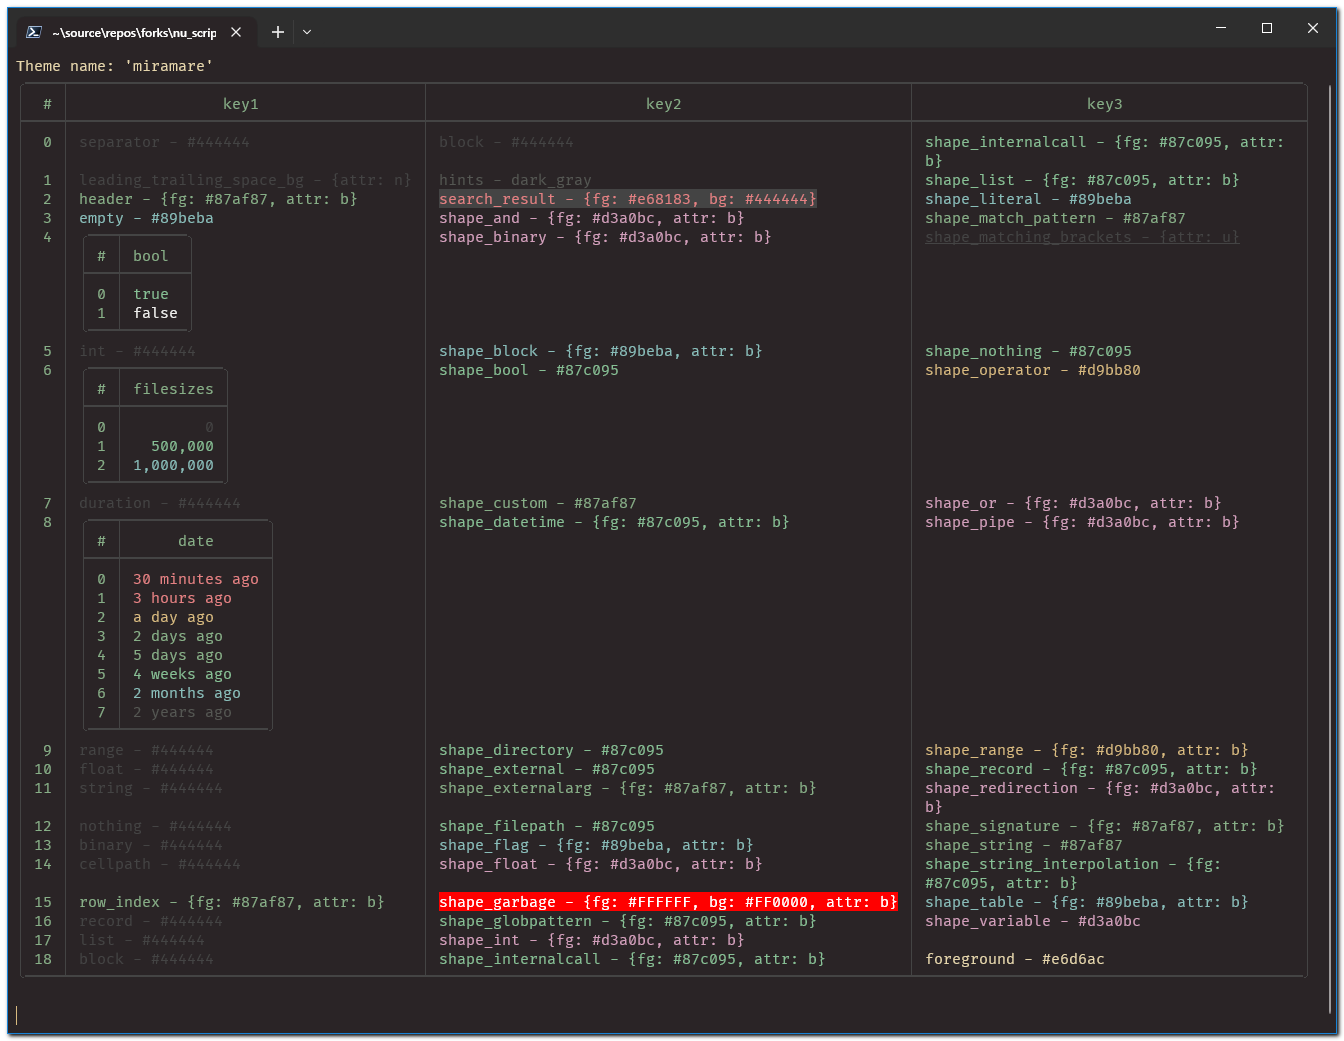
Task: Close the terminal window
Action: [1313, 28]
